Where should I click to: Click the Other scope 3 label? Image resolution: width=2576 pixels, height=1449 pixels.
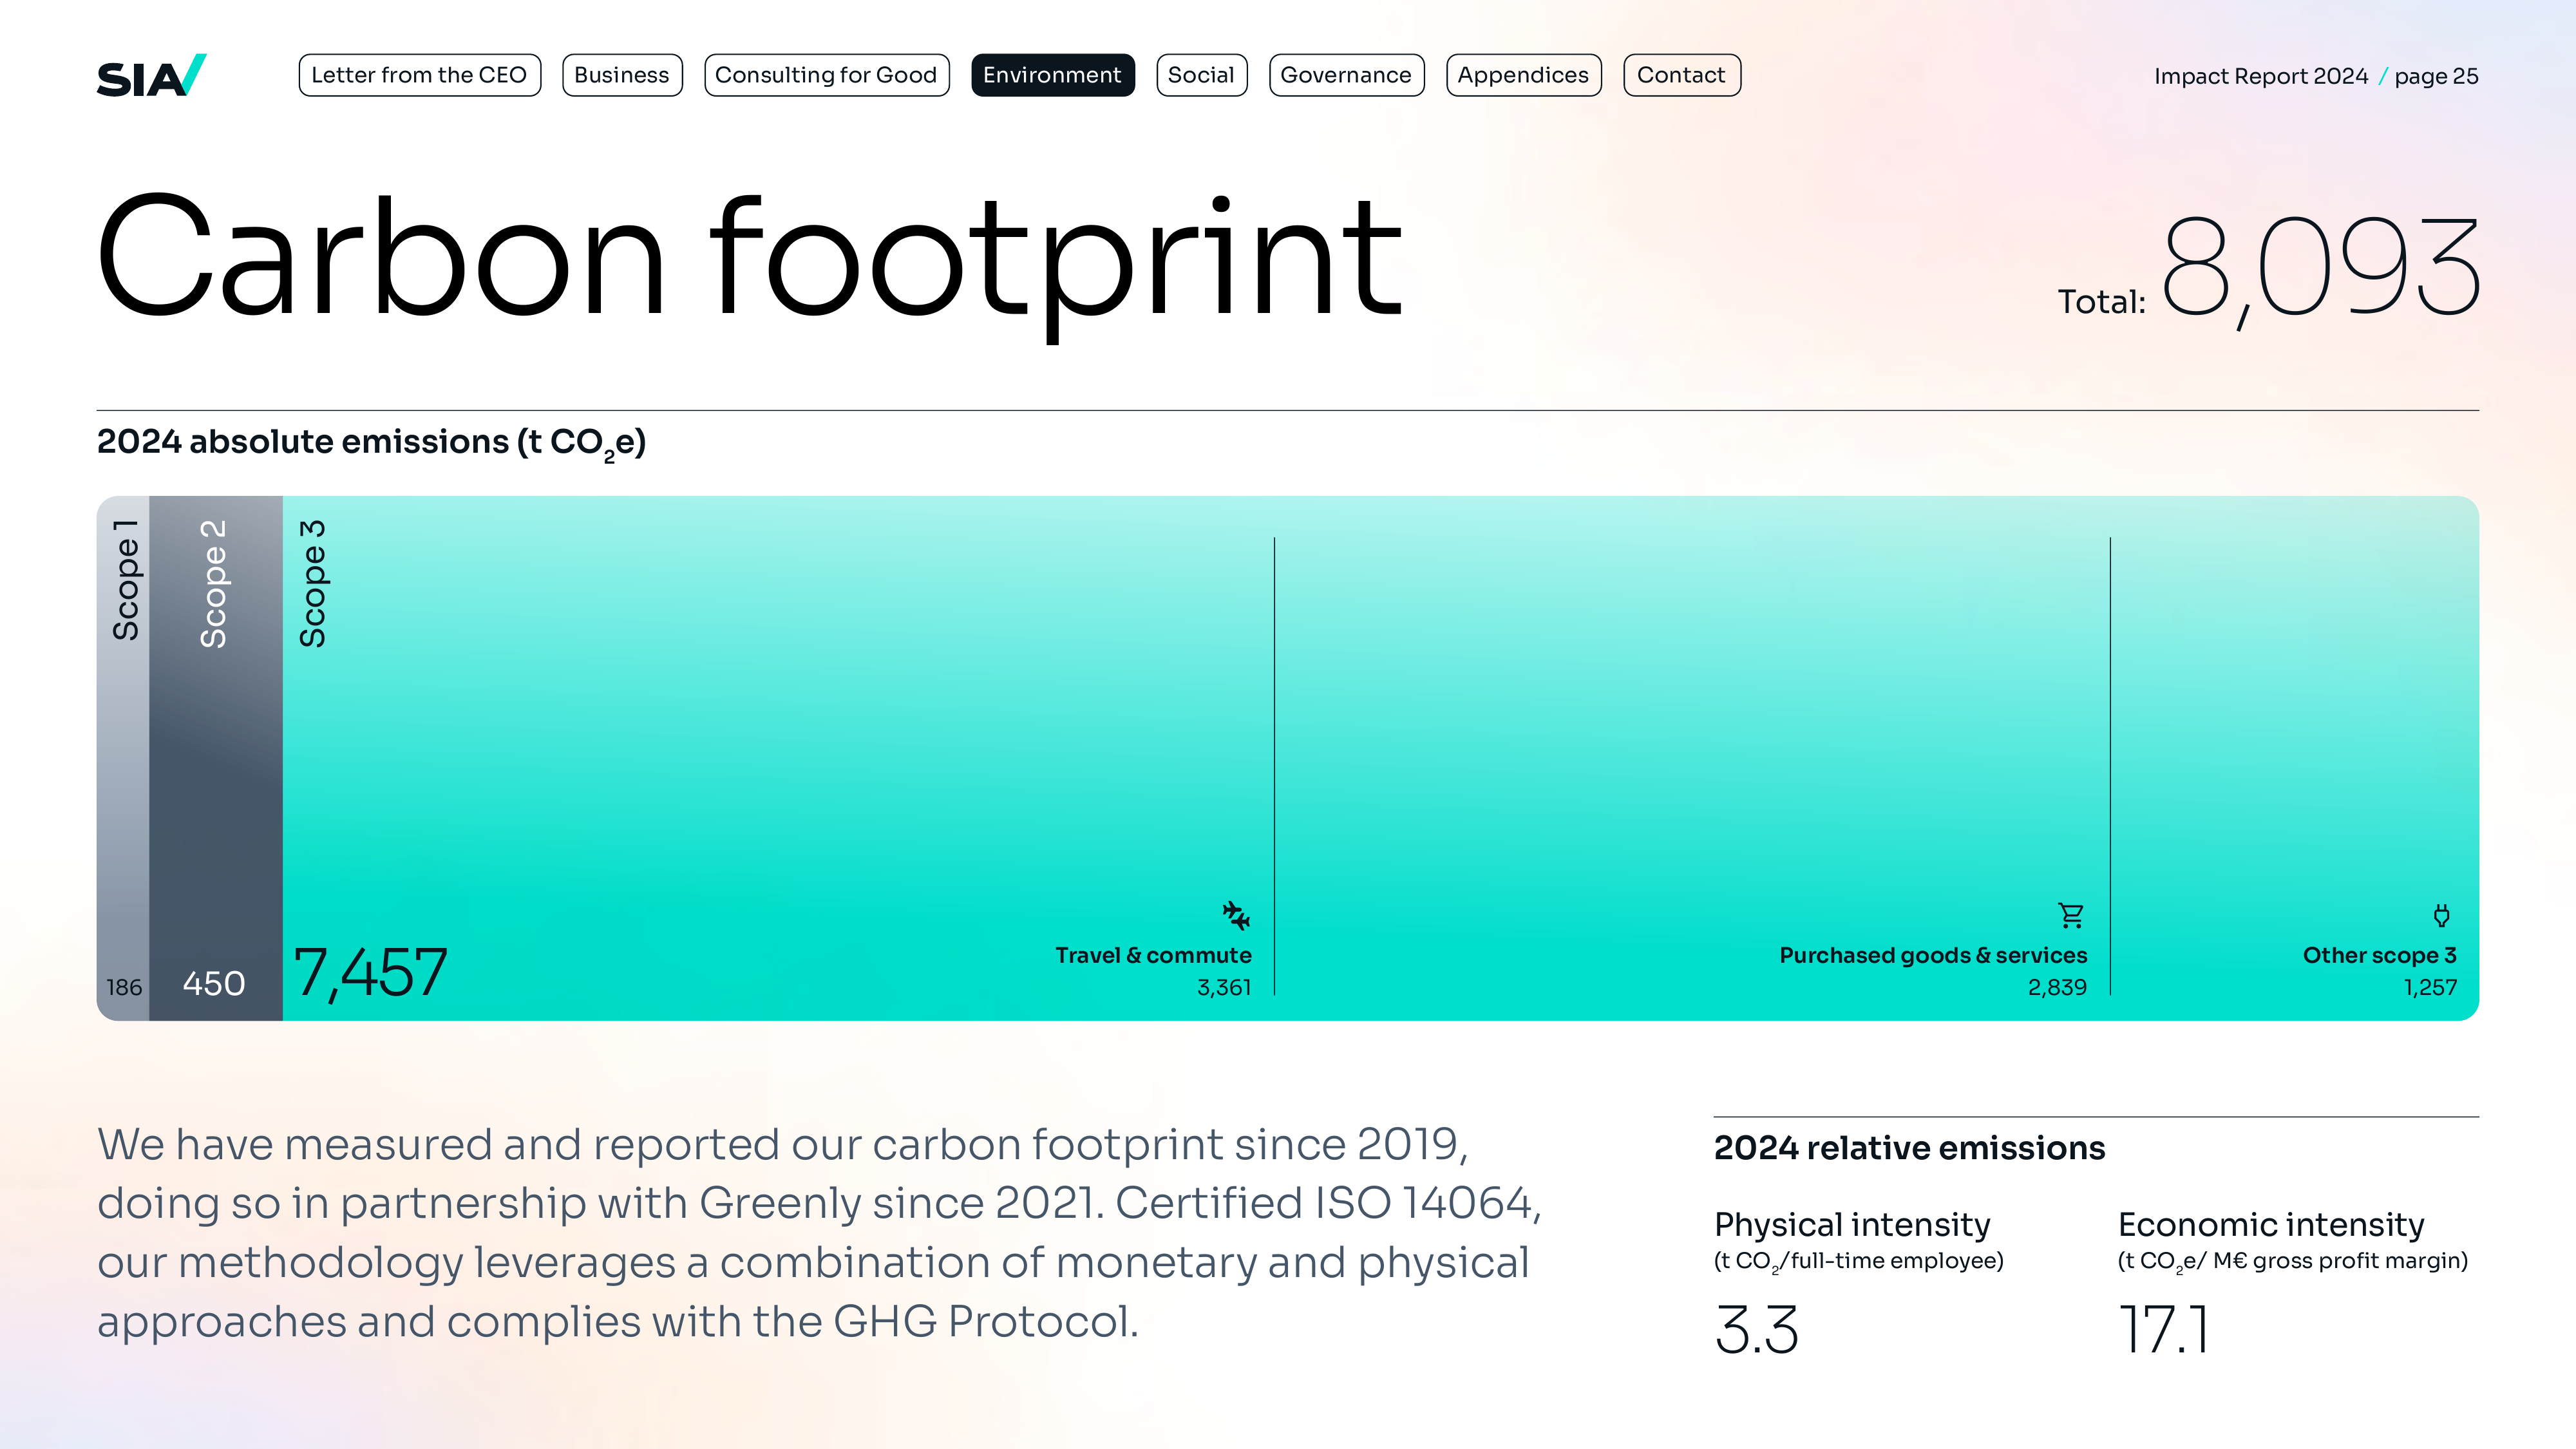[x=2379, y=955]
